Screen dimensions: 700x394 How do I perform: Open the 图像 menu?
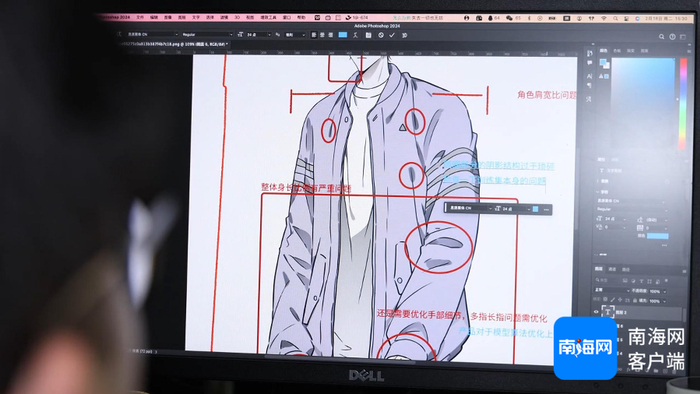[x=168, y=17]
